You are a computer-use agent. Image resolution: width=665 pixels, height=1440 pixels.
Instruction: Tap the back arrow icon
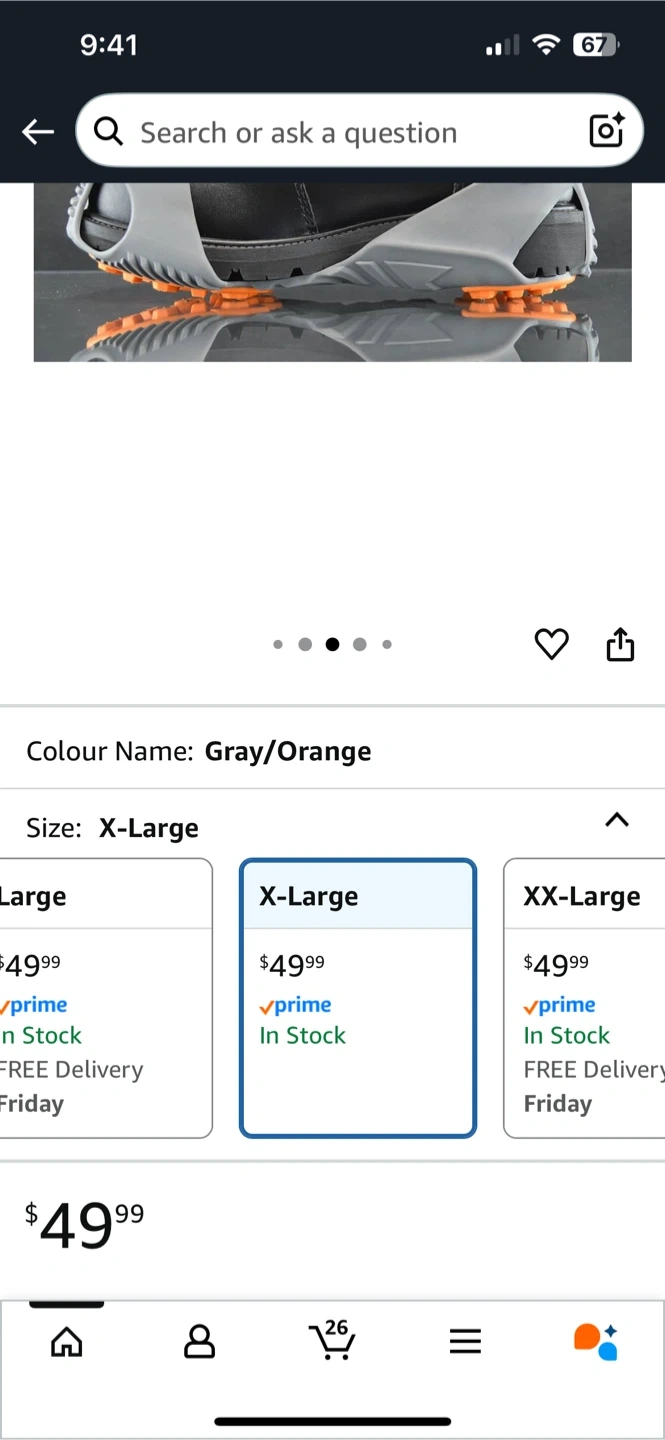pyautogui.click(x=38, y=131)
